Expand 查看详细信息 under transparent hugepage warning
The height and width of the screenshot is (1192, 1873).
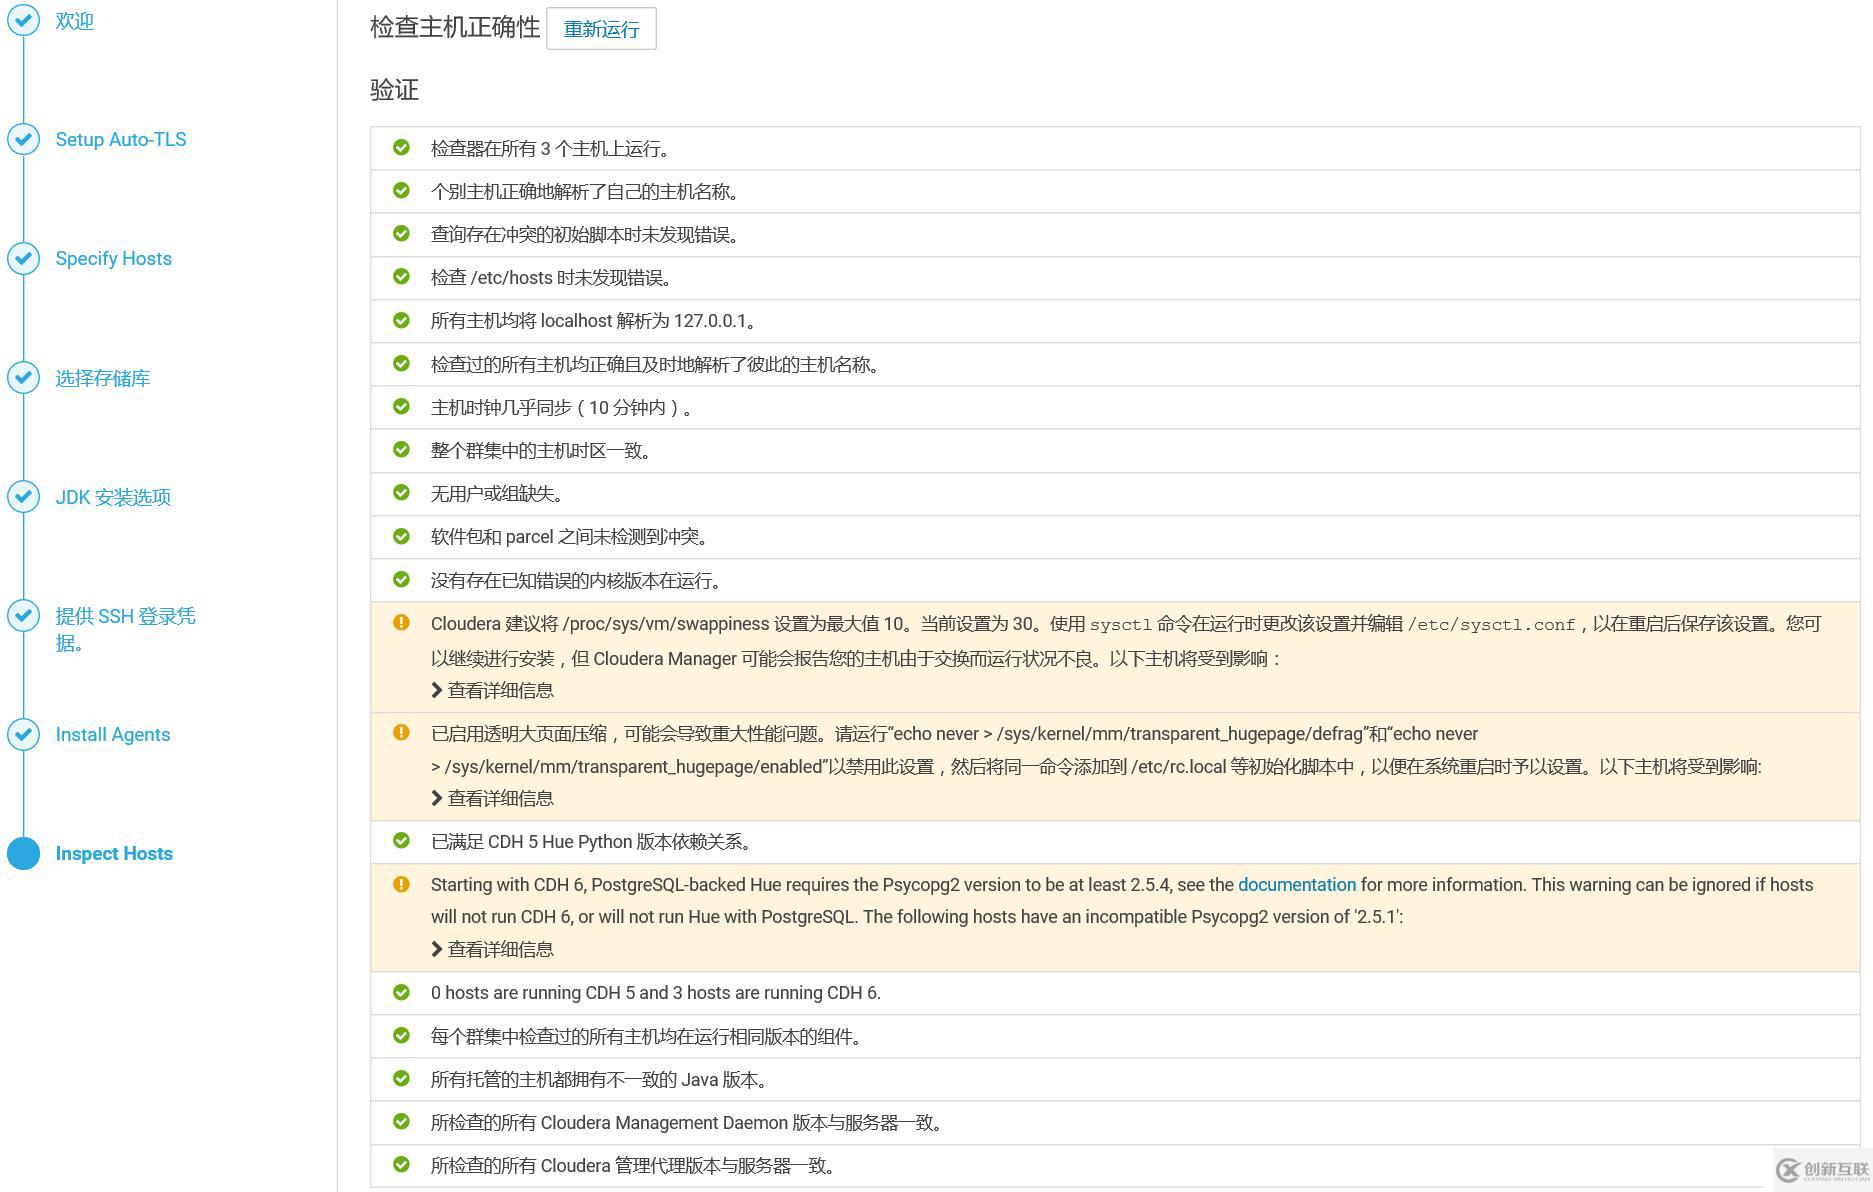(492, 799)
